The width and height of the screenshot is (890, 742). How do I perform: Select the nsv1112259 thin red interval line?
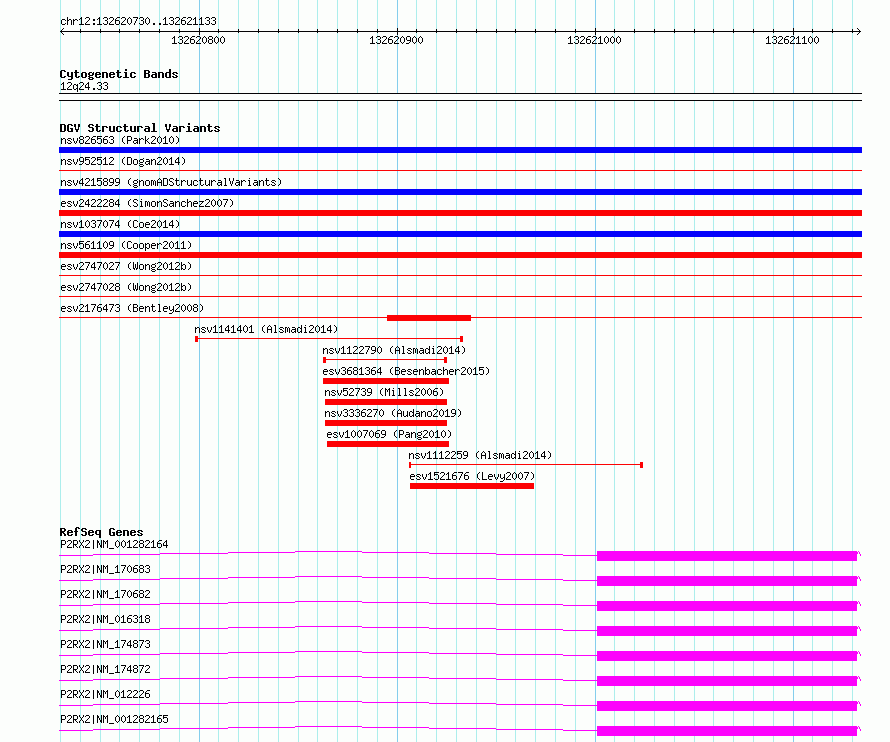pyautogui.click(x=526, y=465)
